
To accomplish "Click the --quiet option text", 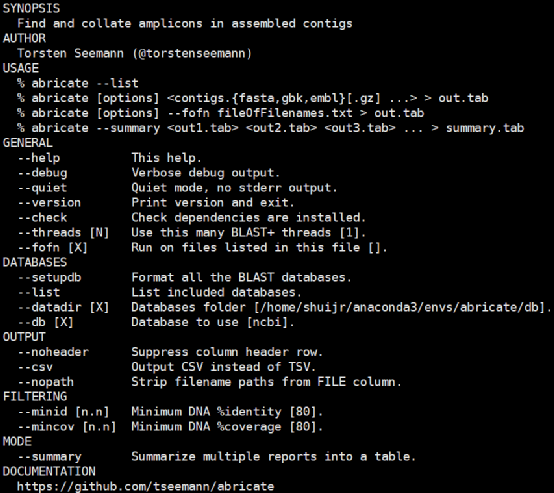I will (42, 188).
